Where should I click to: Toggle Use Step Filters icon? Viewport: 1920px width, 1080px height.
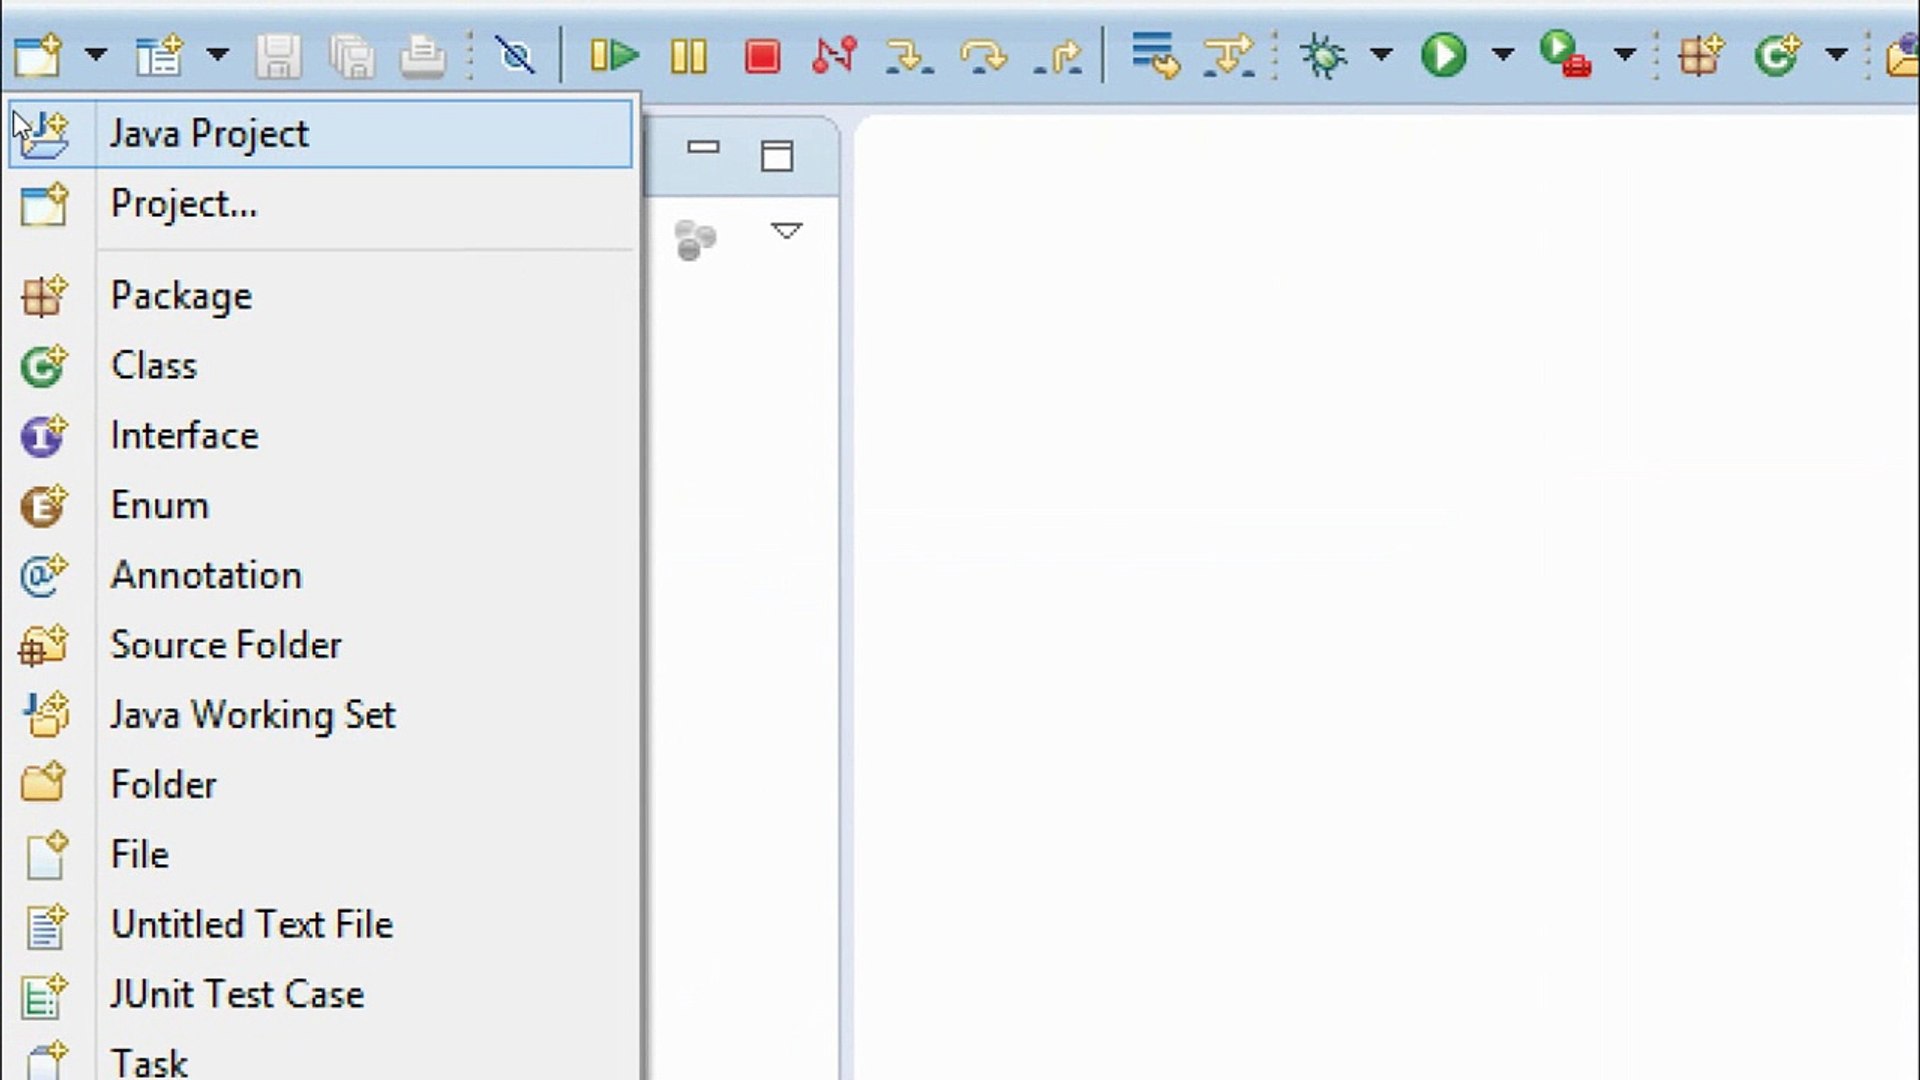point(1228,55)
